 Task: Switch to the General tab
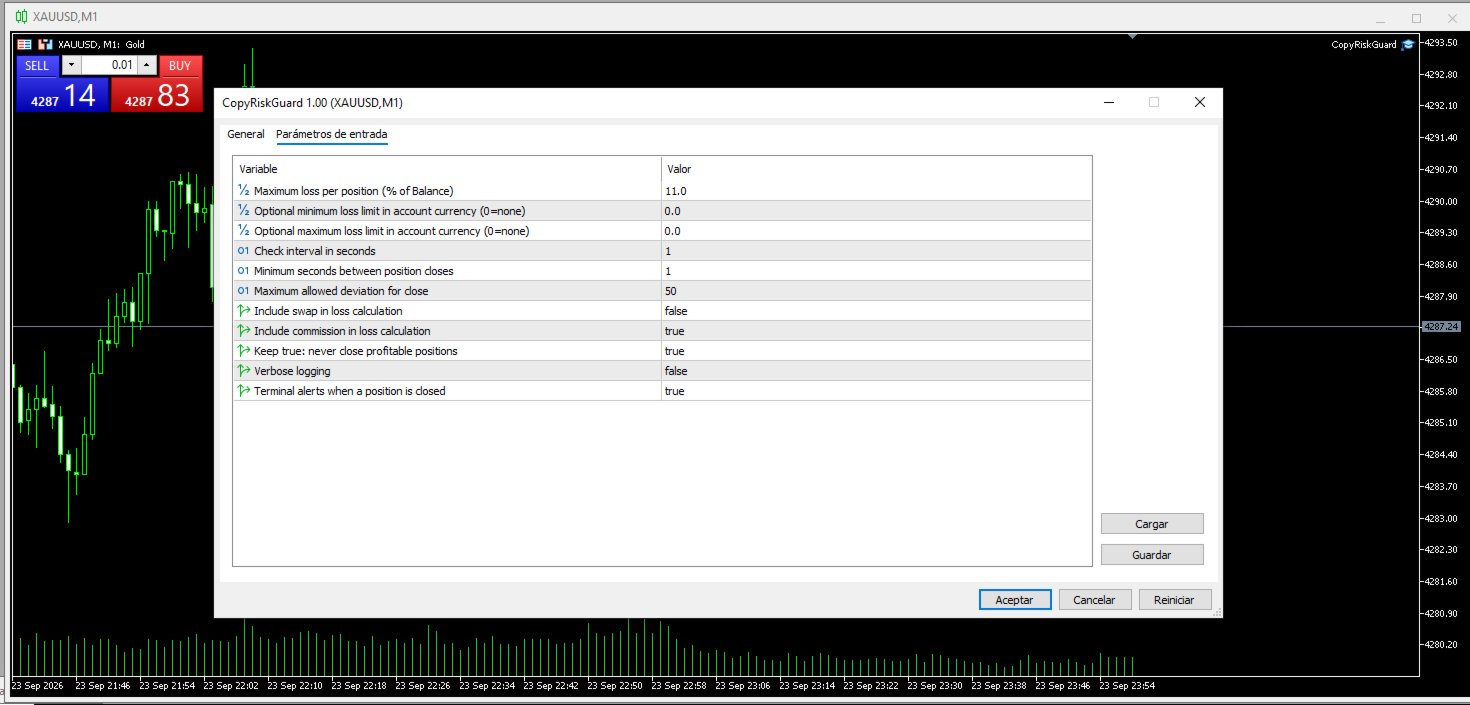pos(246,134)
